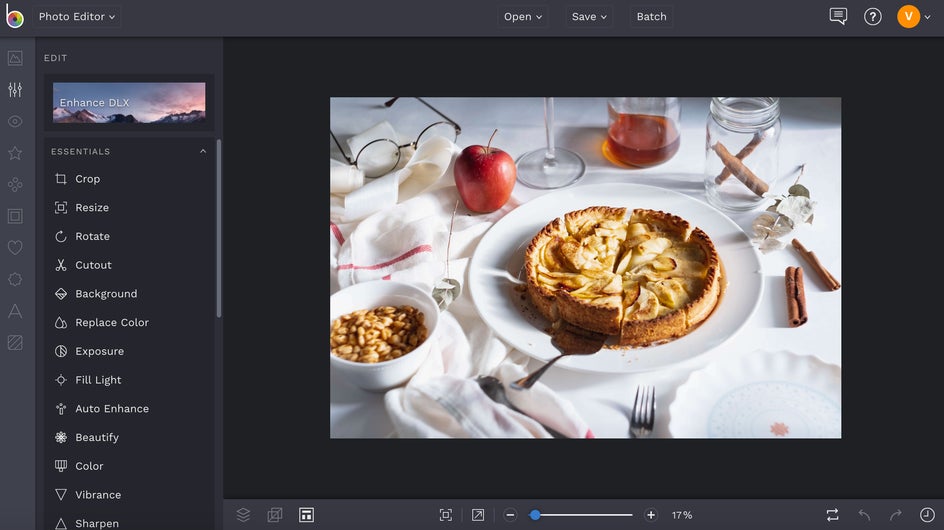Open the Image Manager in the sidebar

pos(15,58)
